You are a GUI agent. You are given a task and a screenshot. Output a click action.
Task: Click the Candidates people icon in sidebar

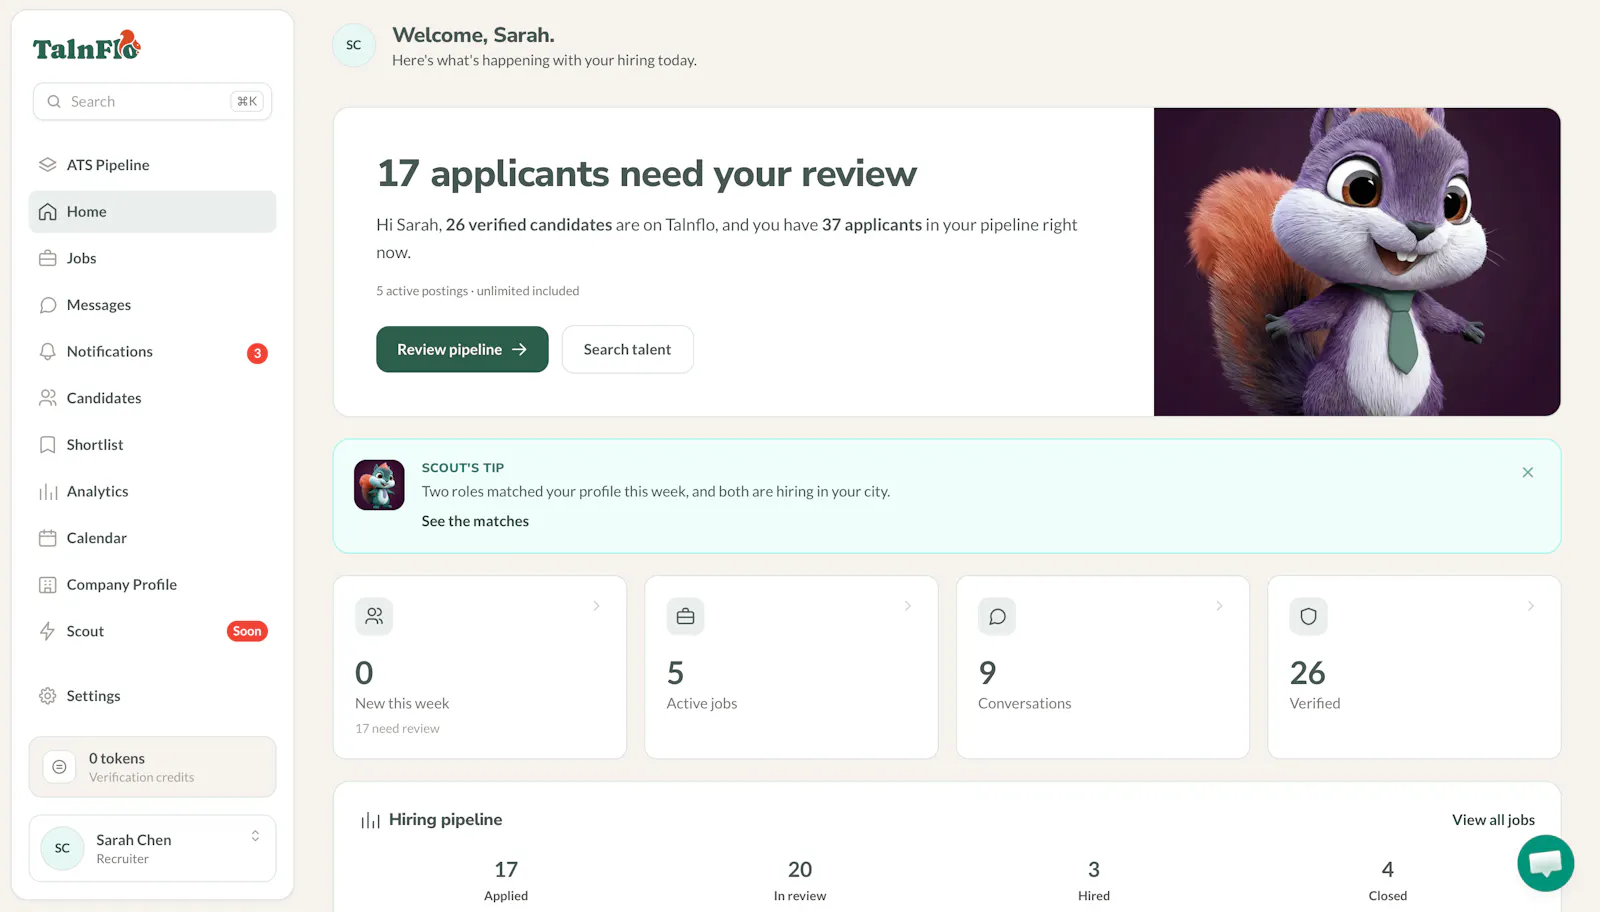click(x=47, y=398)
